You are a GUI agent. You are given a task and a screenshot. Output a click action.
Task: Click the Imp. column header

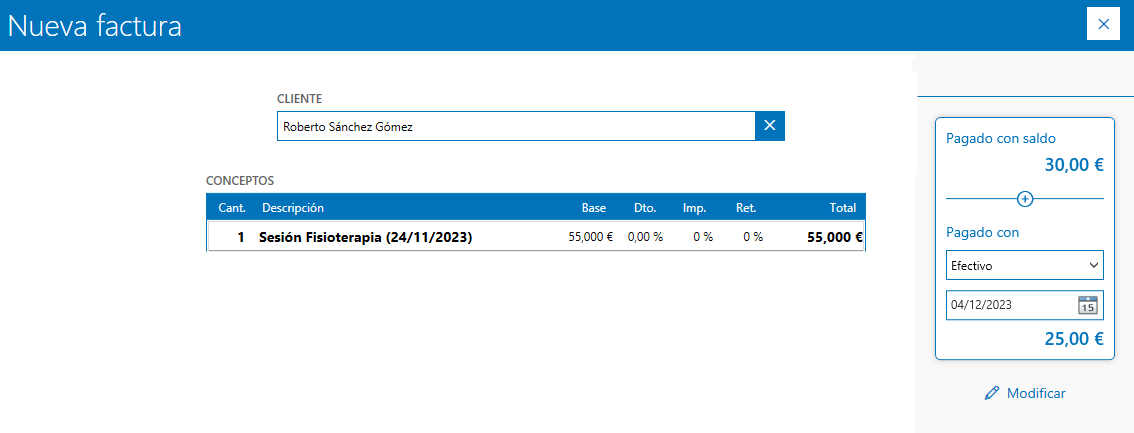tap(694, 208)
